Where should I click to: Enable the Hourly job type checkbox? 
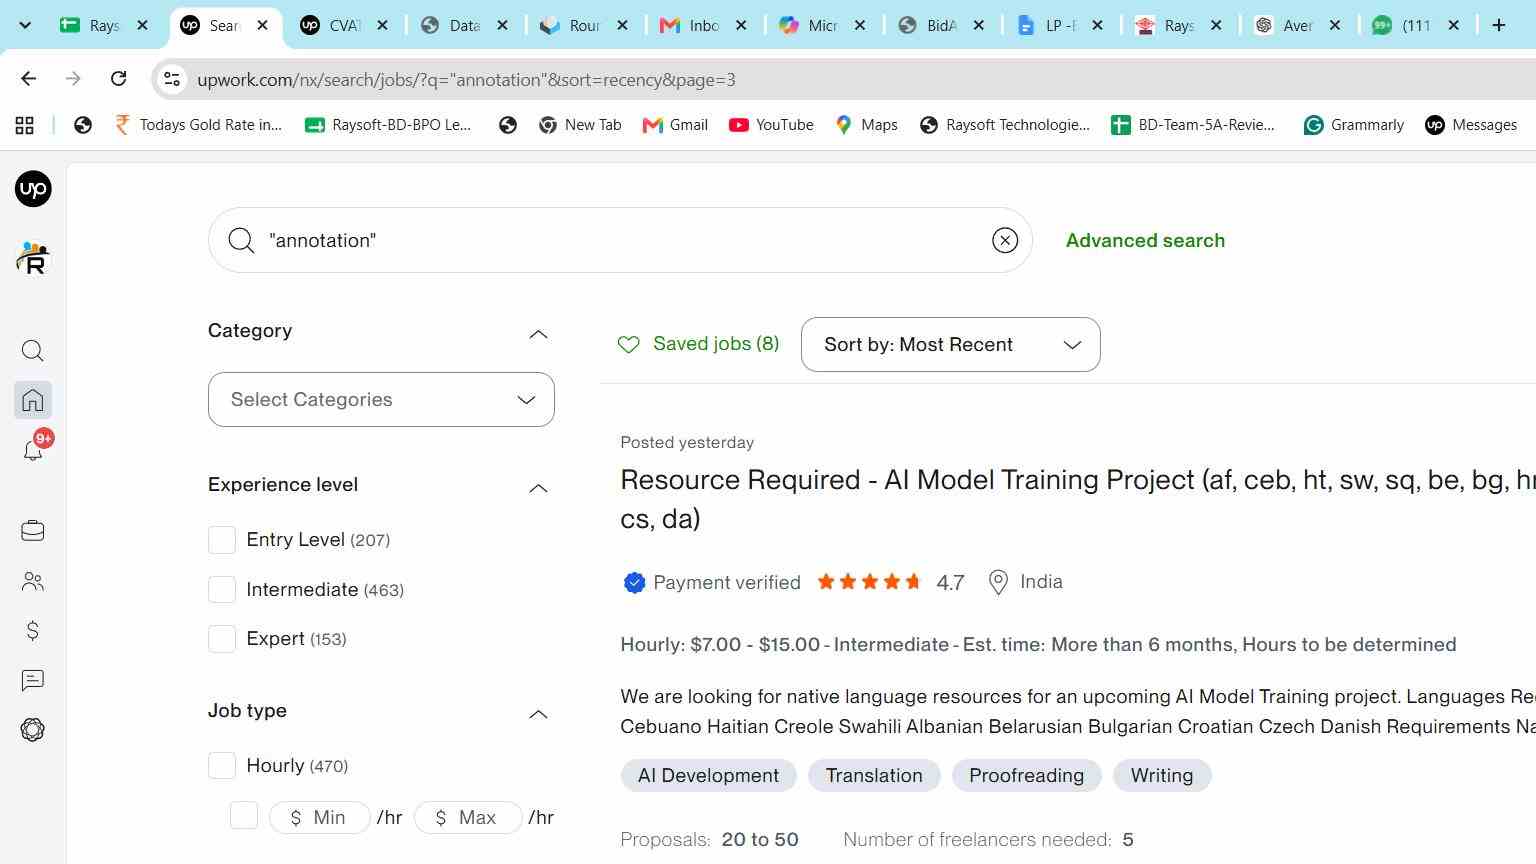[222, 766]
